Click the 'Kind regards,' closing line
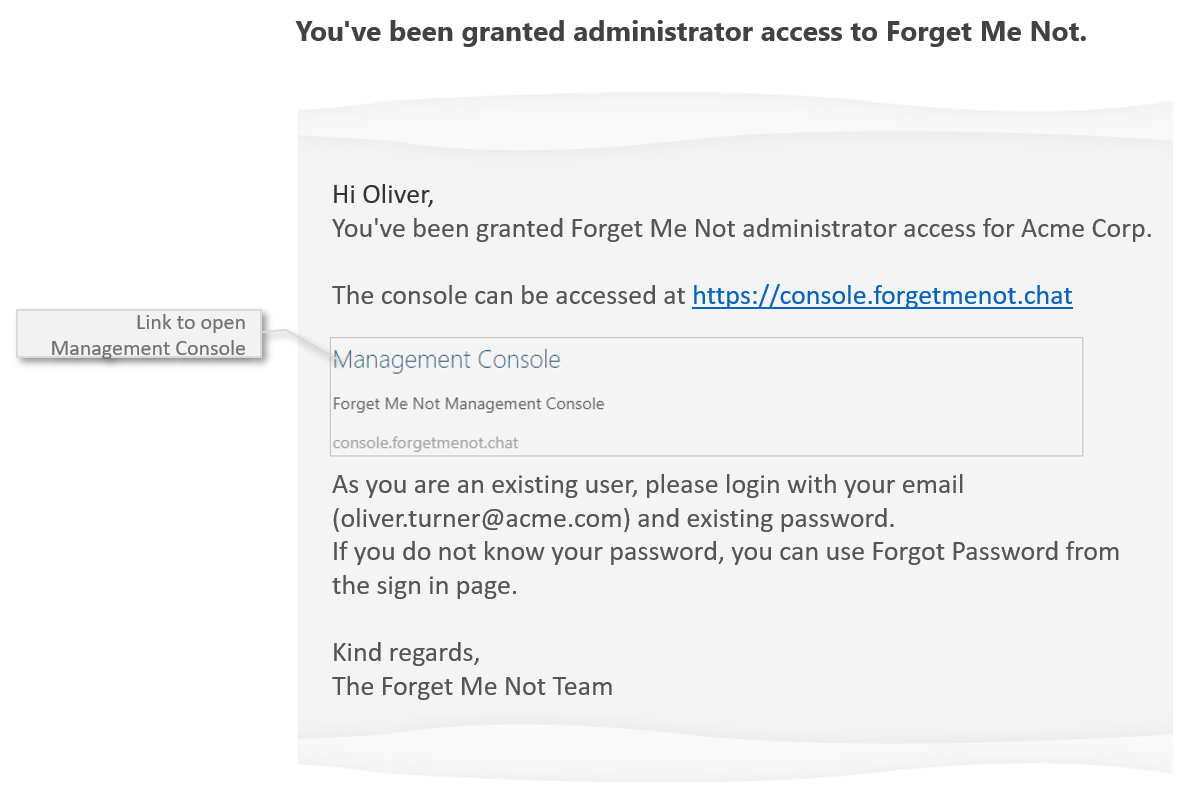The height and width of the screenshot is (800, 1187). pos(406,653)
